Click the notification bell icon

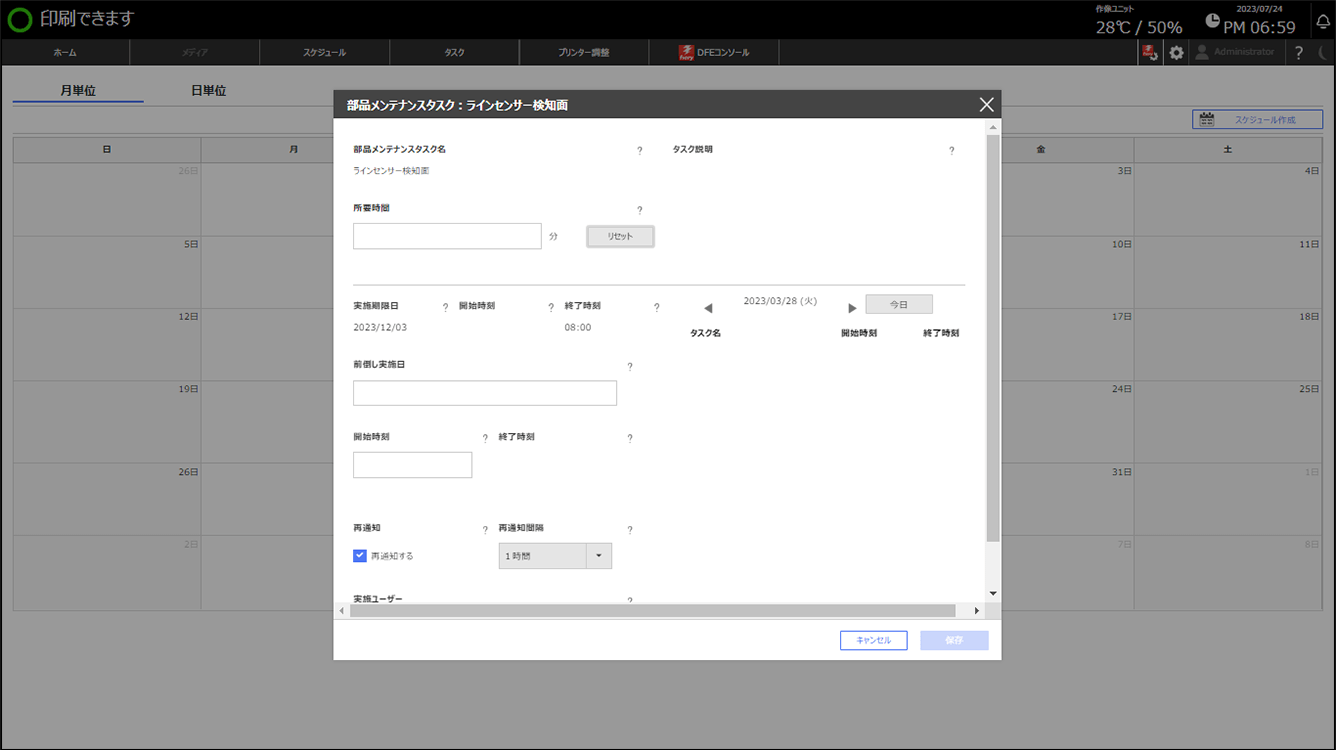click(1322, 21)
